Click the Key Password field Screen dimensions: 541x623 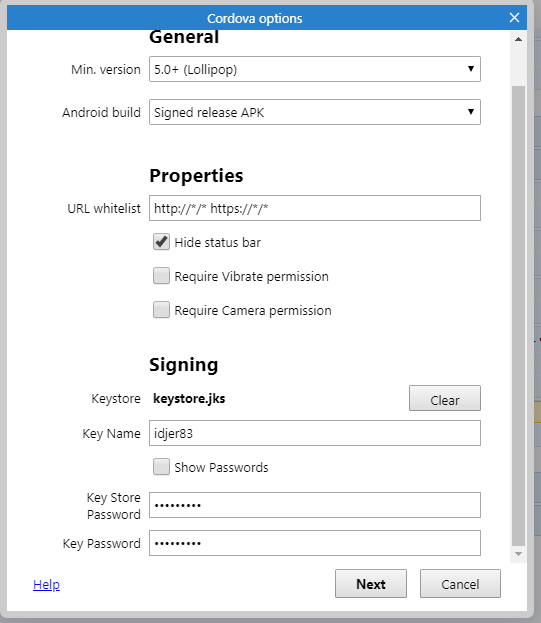click(315, 543)
